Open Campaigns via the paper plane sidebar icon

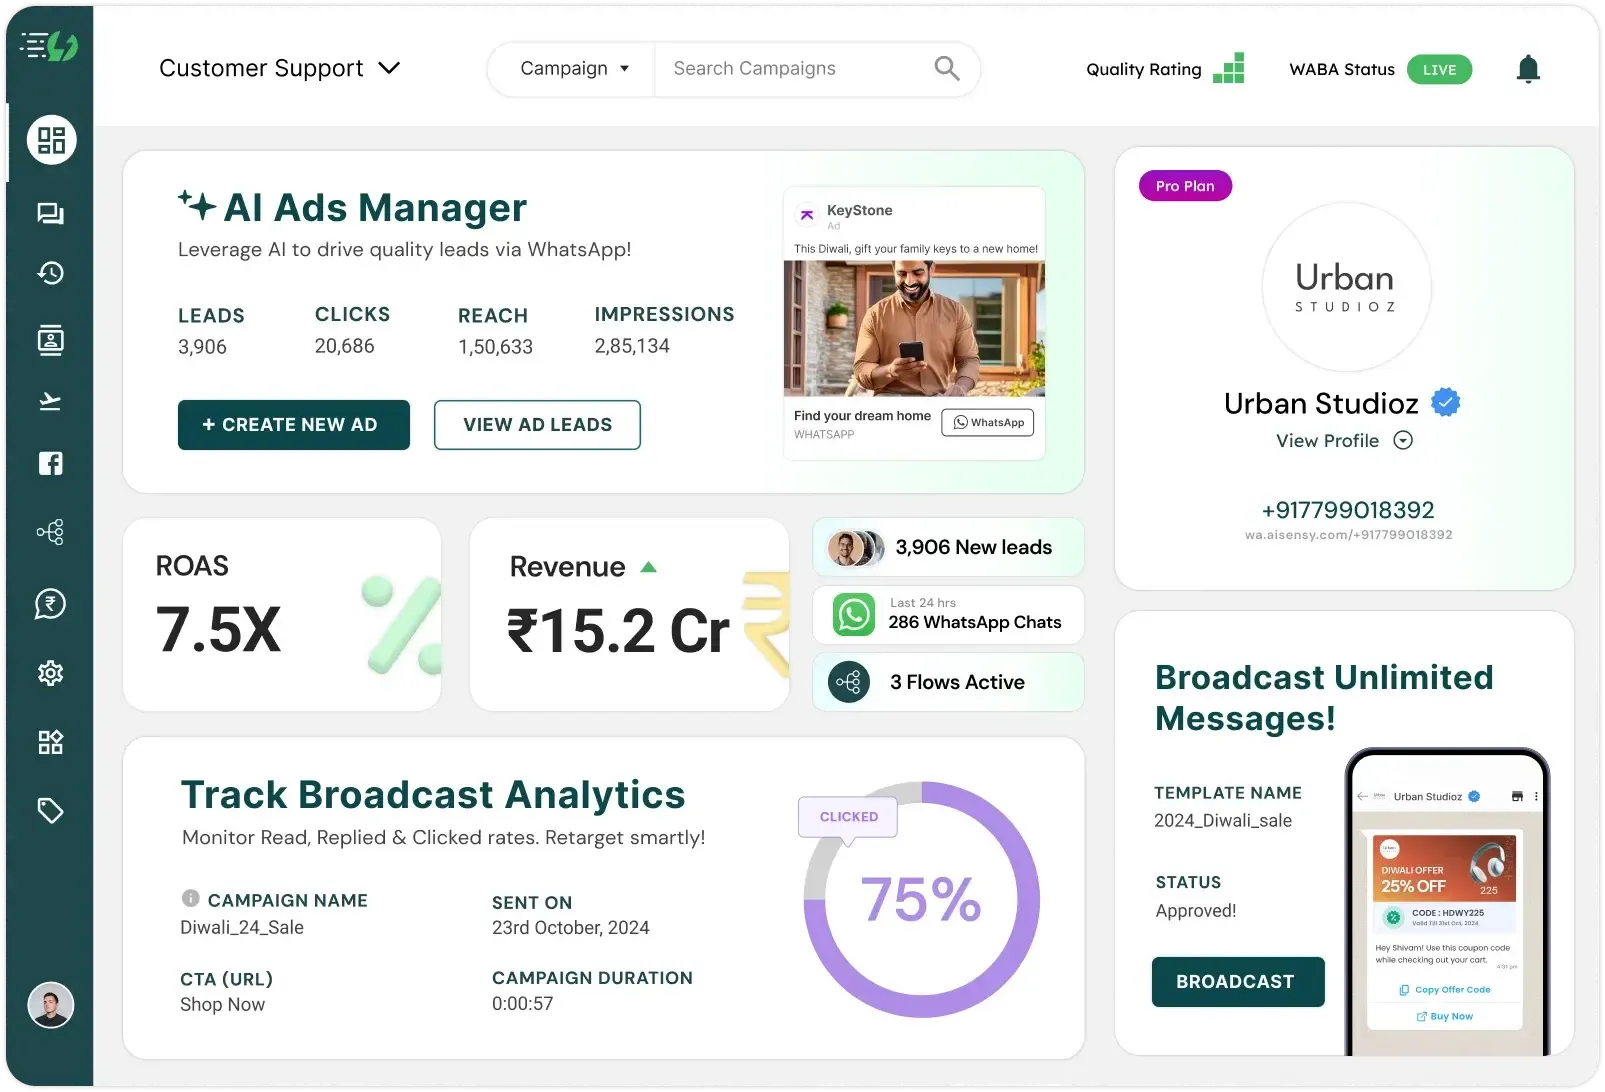(51, 401)
